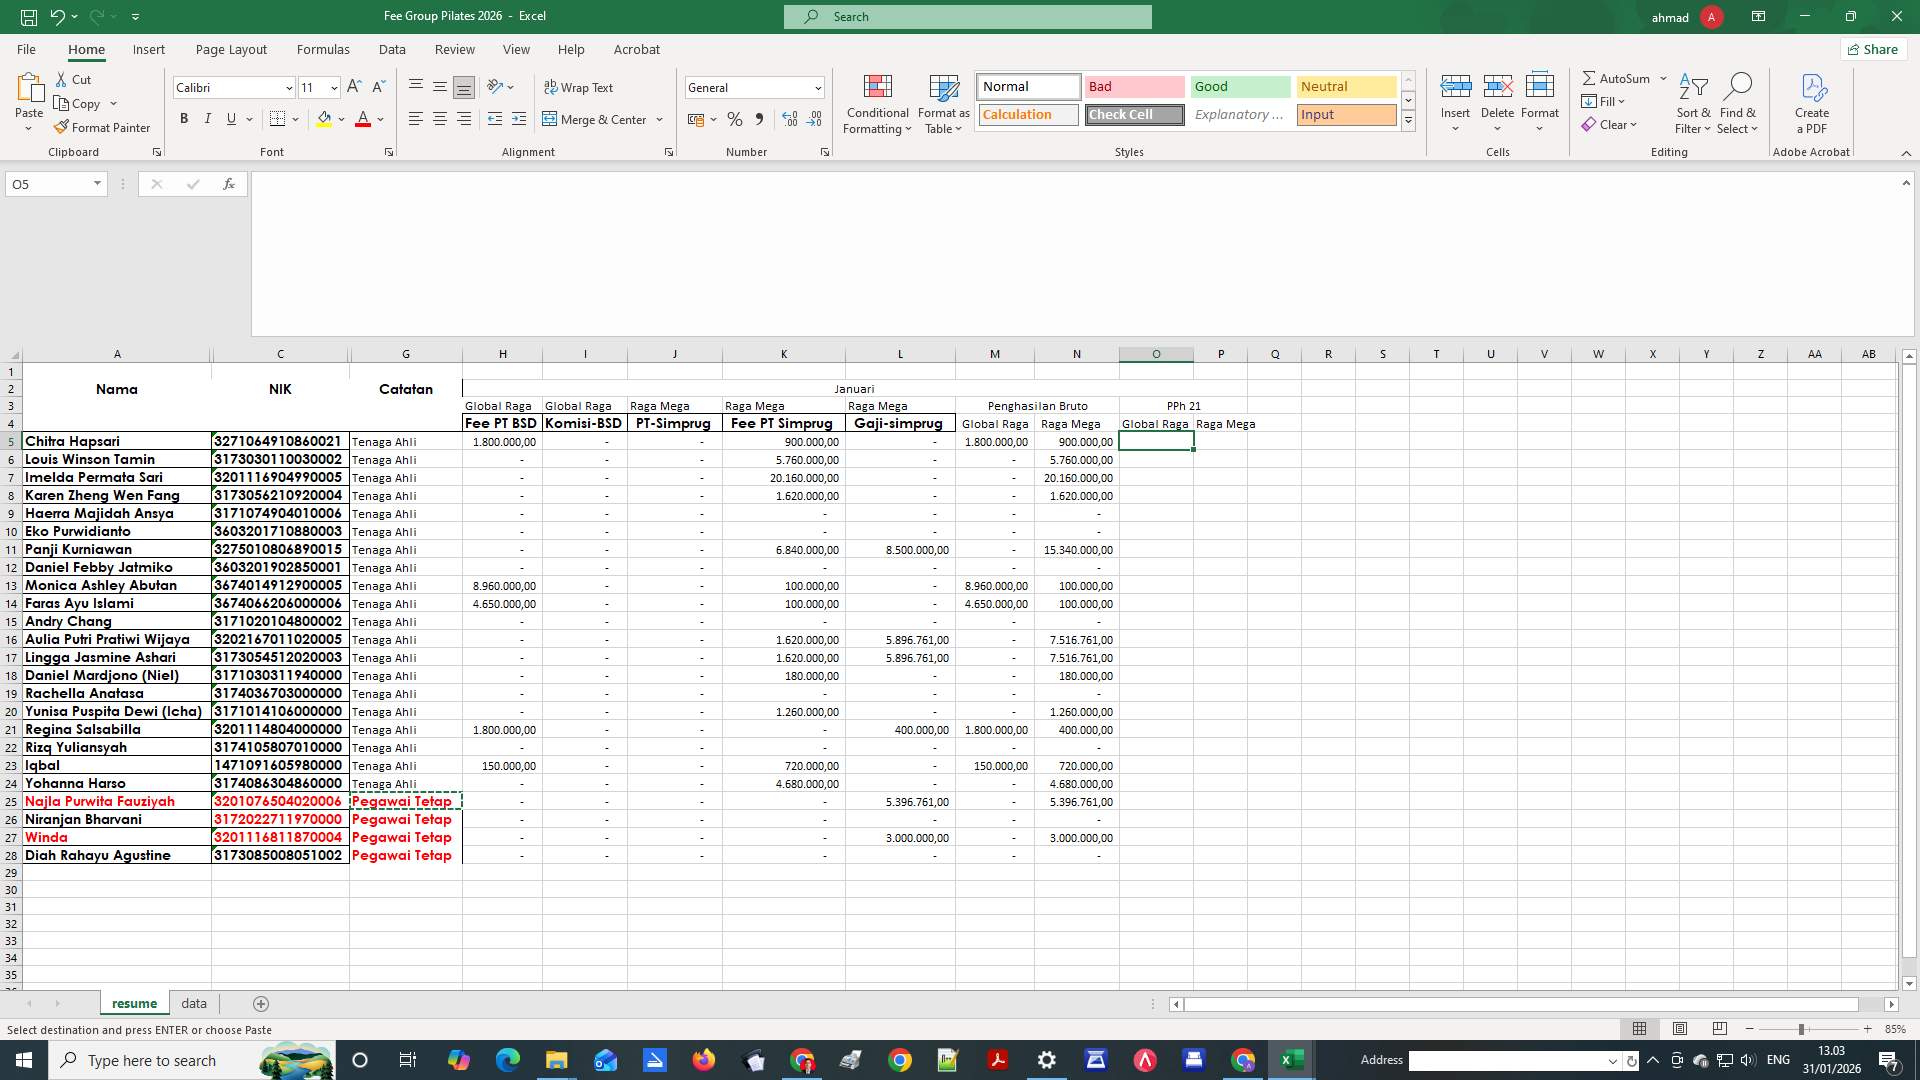Screen dimensions: 1920x1080
Task: Toggle underline formatting
Action: click(x=230, y=119)
